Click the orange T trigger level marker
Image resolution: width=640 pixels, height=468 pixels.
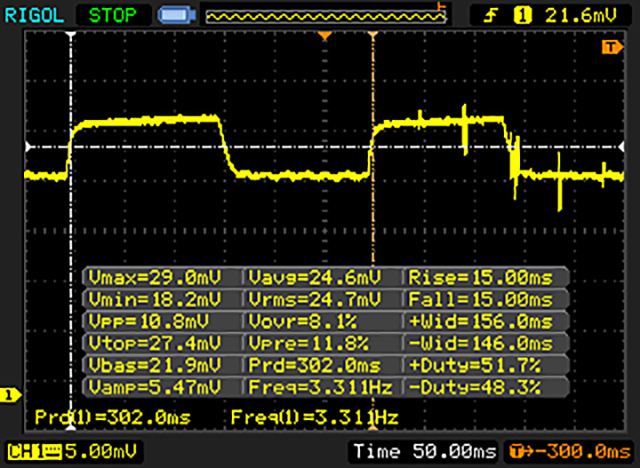(x=612, y=47)
